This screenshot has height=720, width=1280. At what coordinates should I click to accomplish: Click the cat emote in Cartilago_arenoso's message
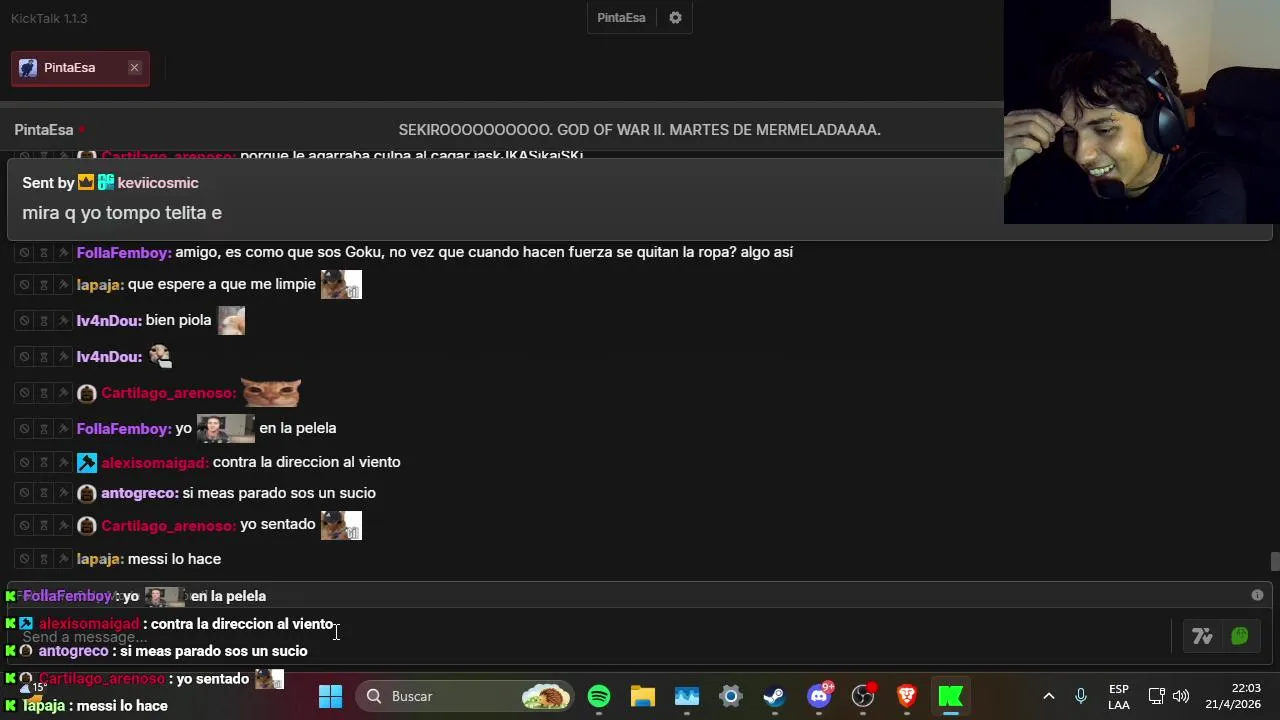(x=271, y=392)
